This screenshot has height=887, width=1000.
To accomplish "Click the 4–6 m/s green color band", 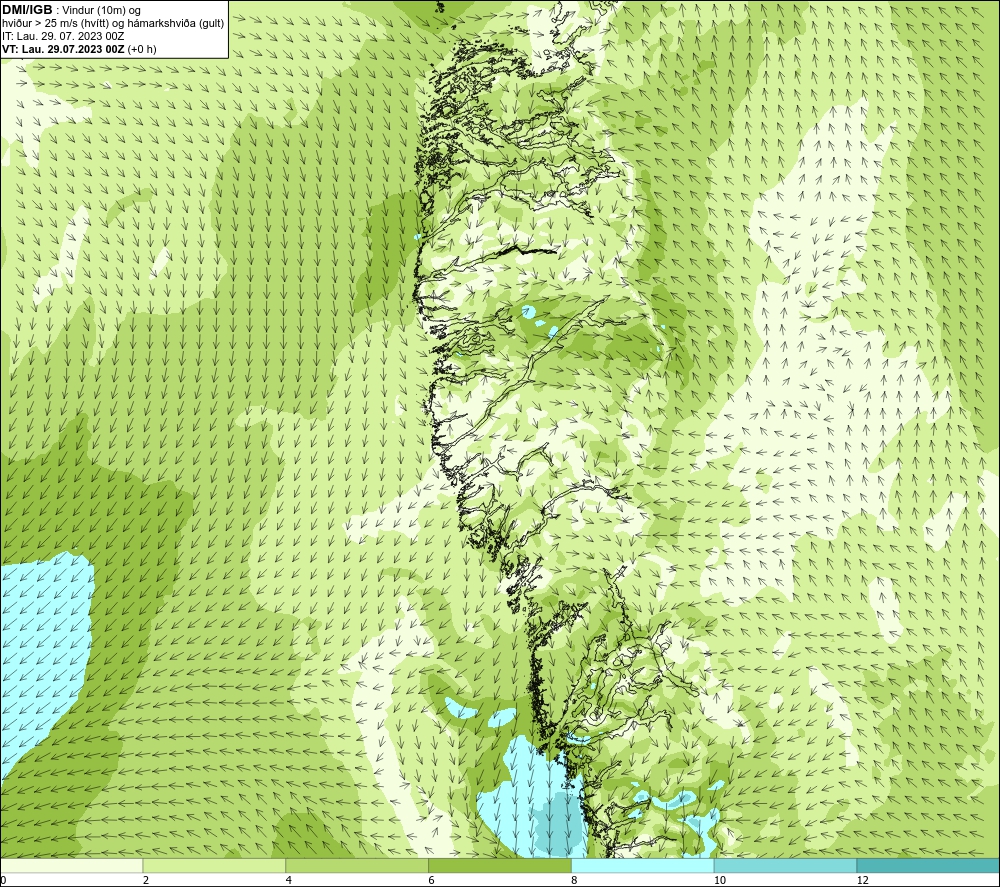I will [357, 865].
